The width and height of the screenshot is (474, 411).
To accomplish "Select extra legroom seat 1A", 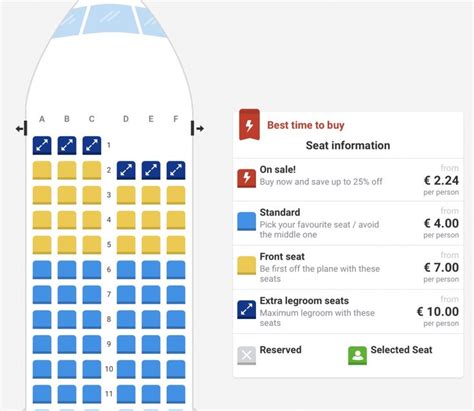I will [x=42, y=146].
